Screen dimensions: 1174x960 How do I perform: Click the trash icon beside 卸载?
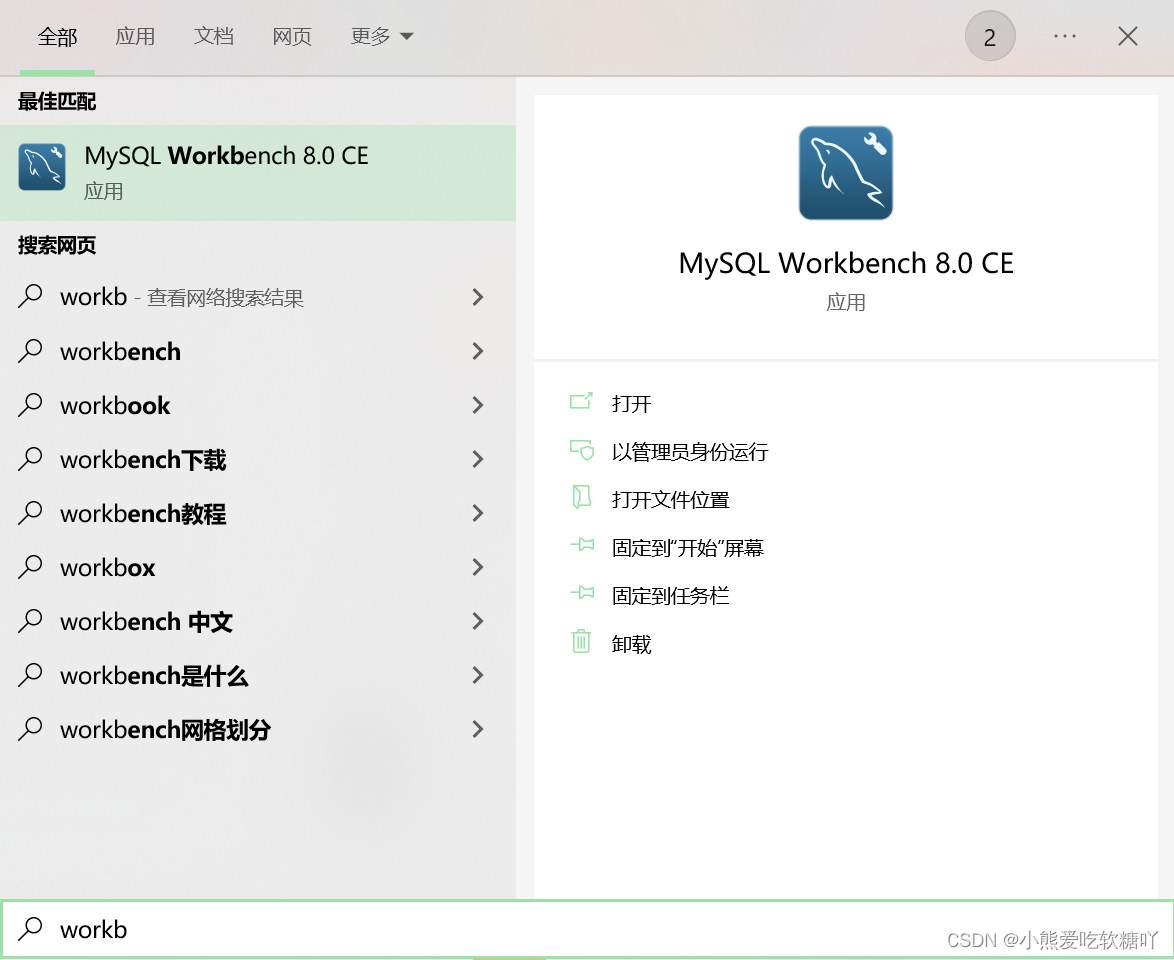tap(581, 642)
